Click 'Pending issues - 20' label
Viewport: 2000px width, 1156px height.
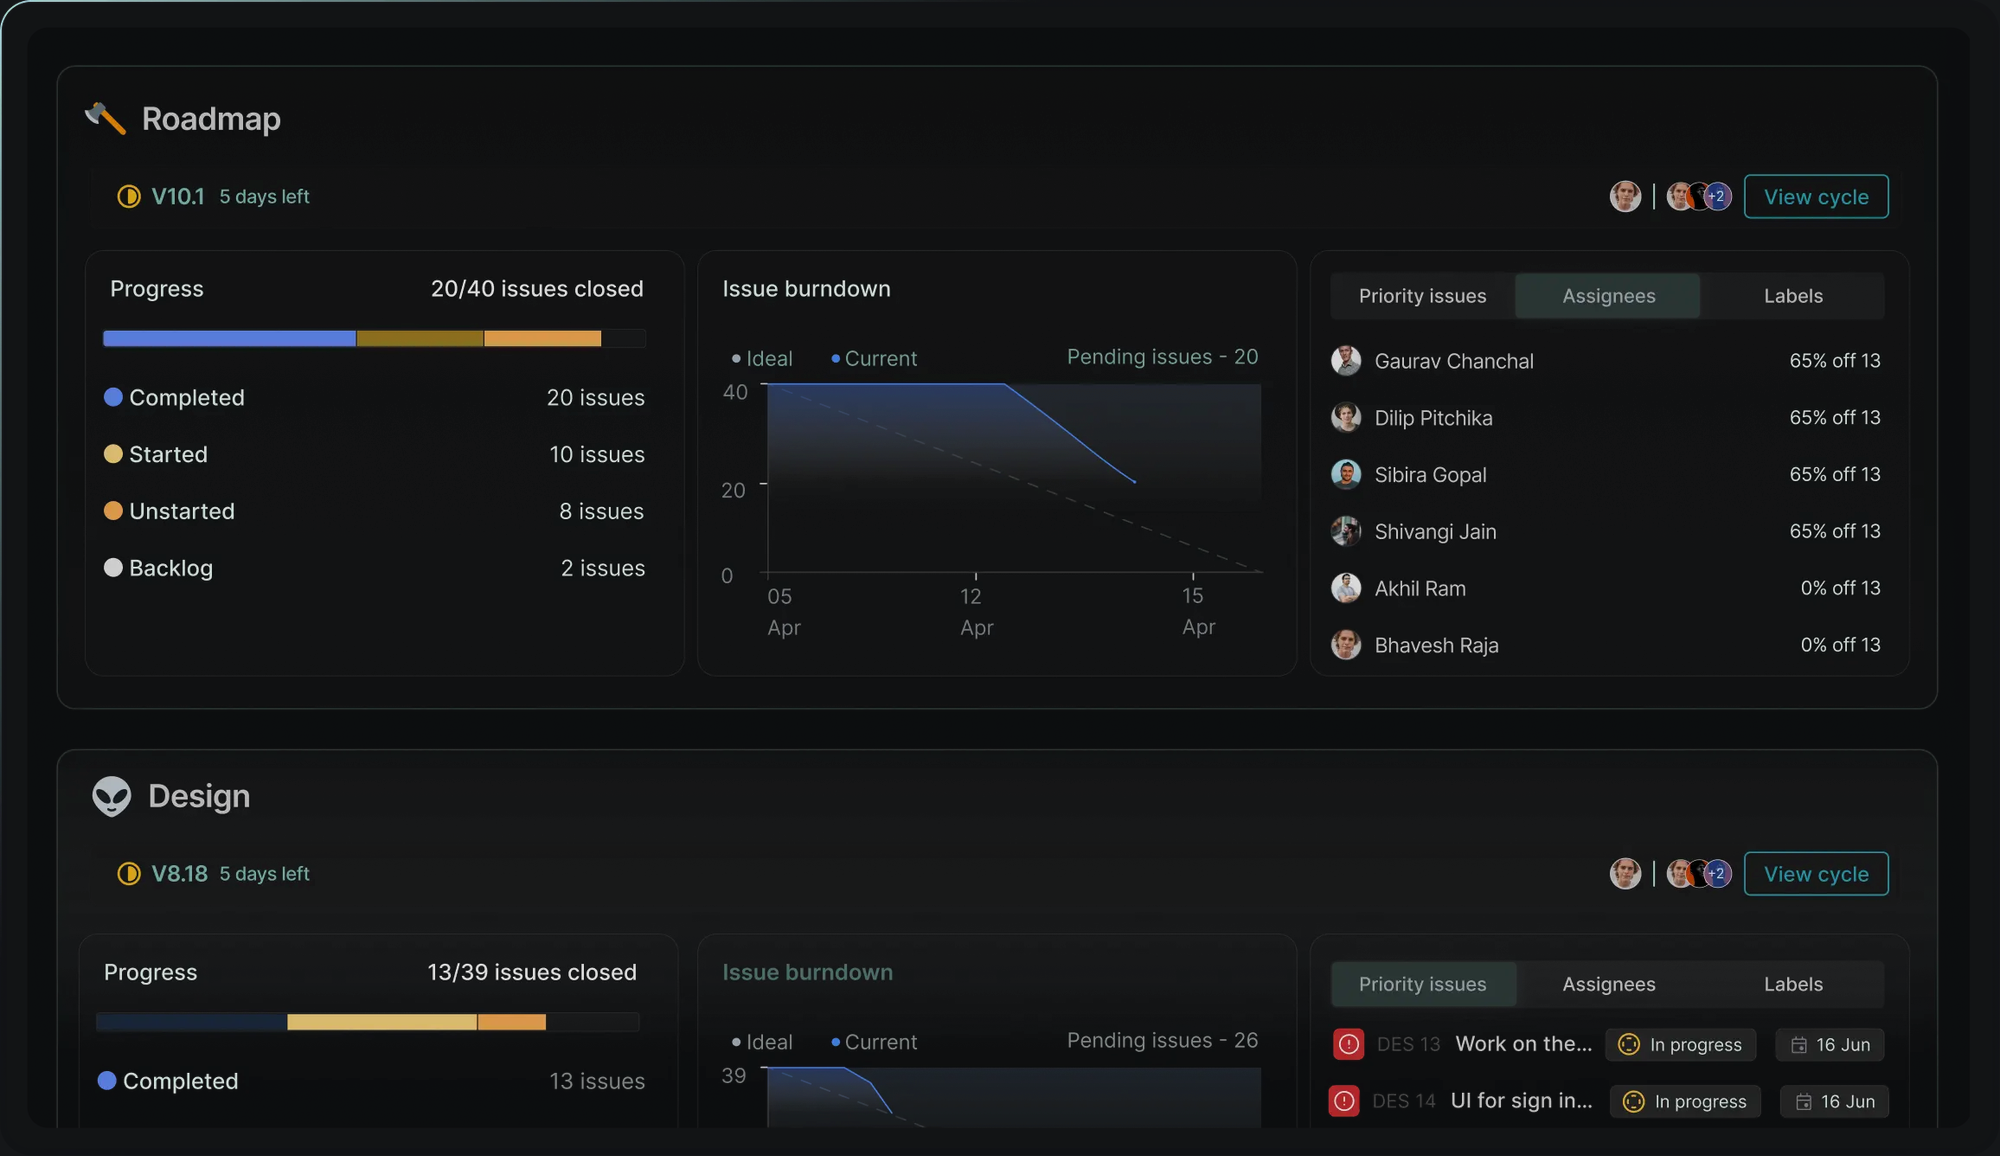(1162, 357)
